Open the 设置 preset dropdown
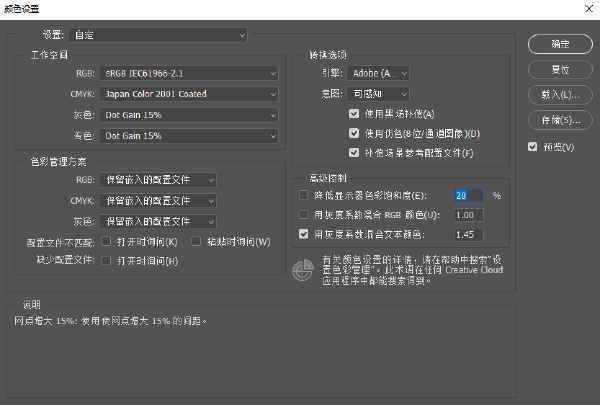This screenshot has height=405, width=600. coord(163,35)
